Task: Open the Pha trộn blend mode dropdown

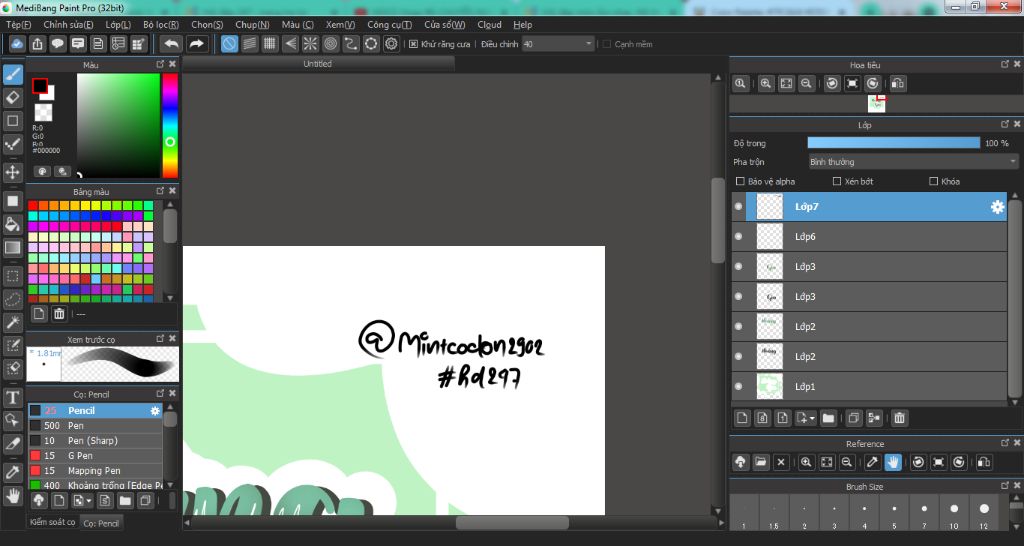Action: click(913, 161)
